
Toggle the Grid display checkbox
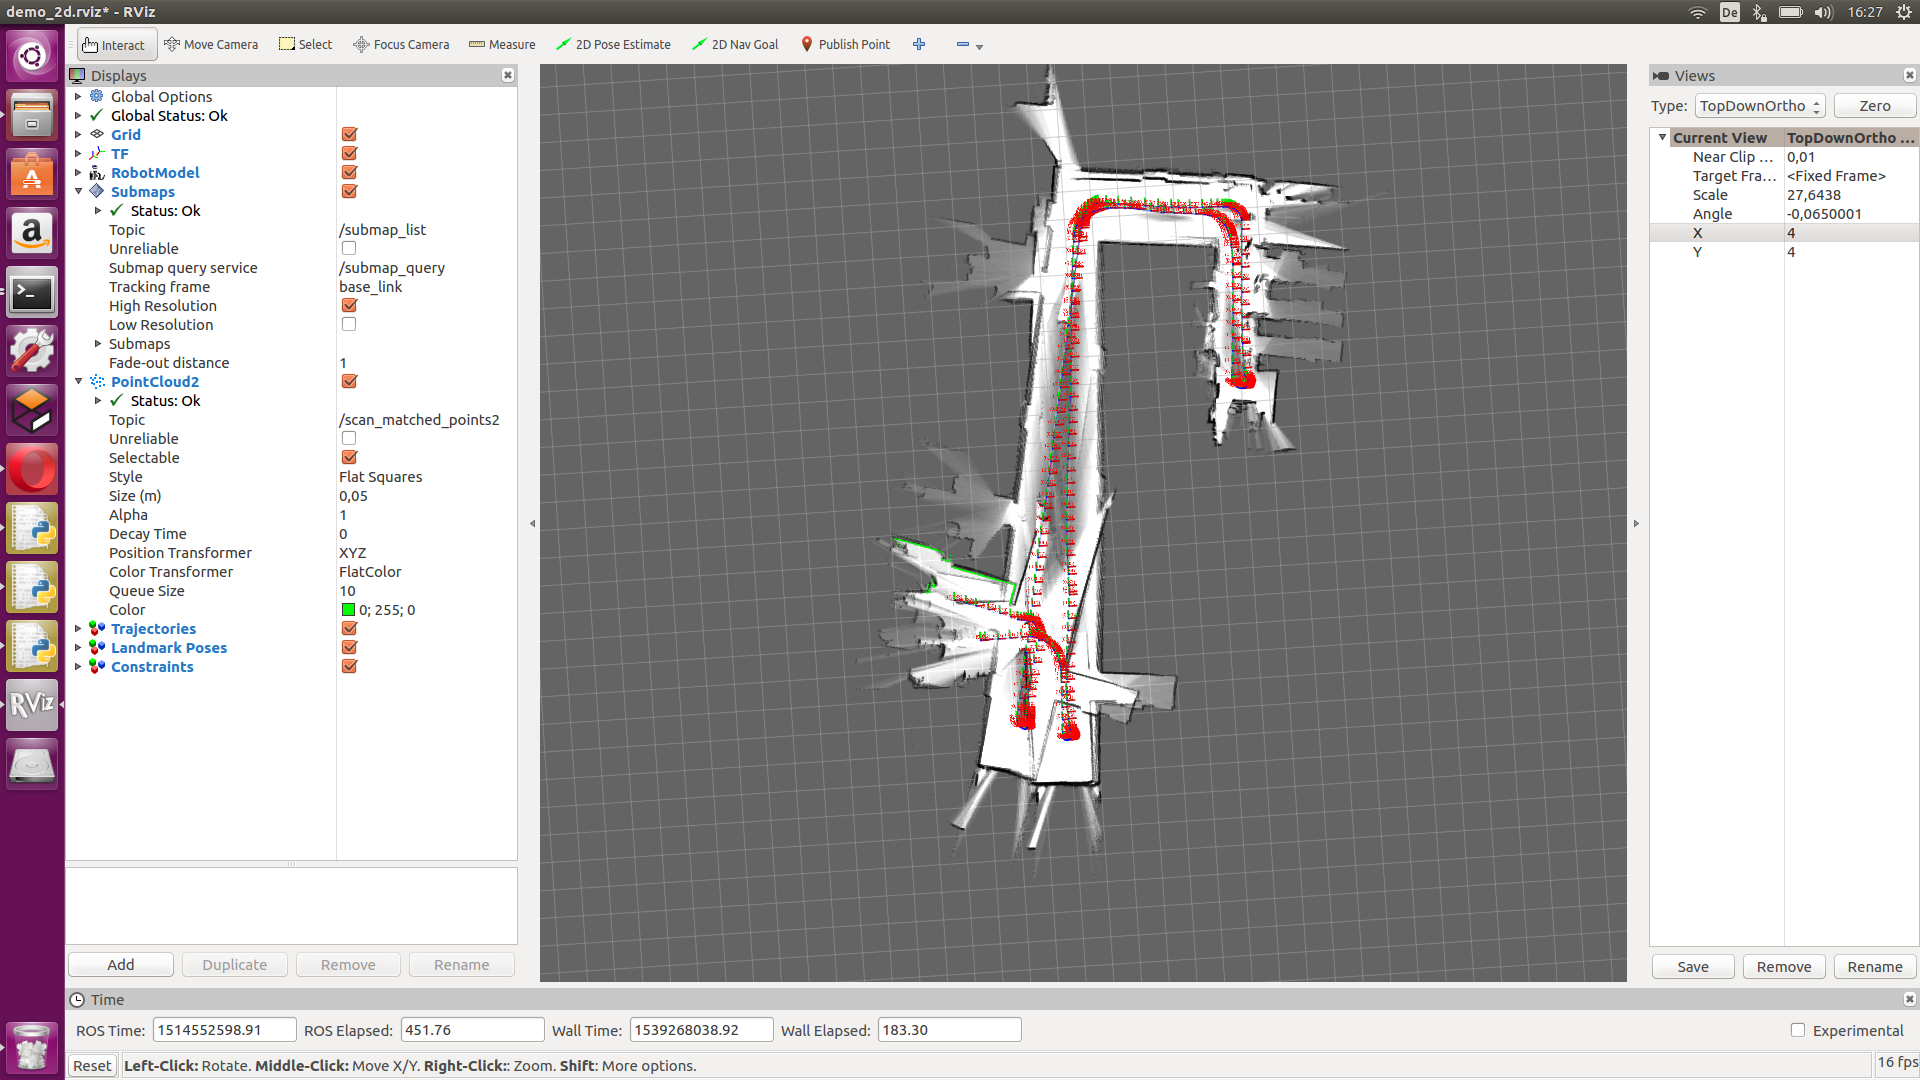click(x=349, y=134)
